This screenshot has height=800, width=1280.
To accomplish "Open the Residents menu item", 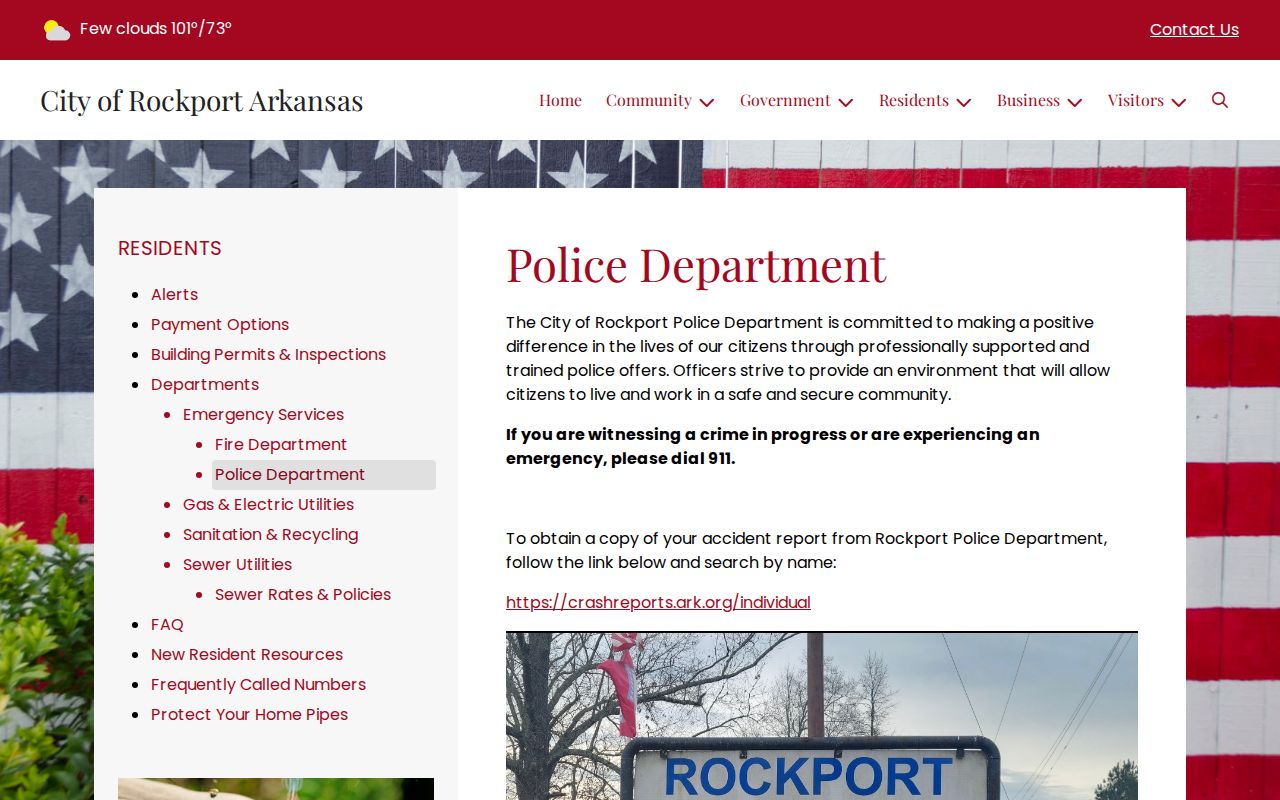I will click(914, 100).
